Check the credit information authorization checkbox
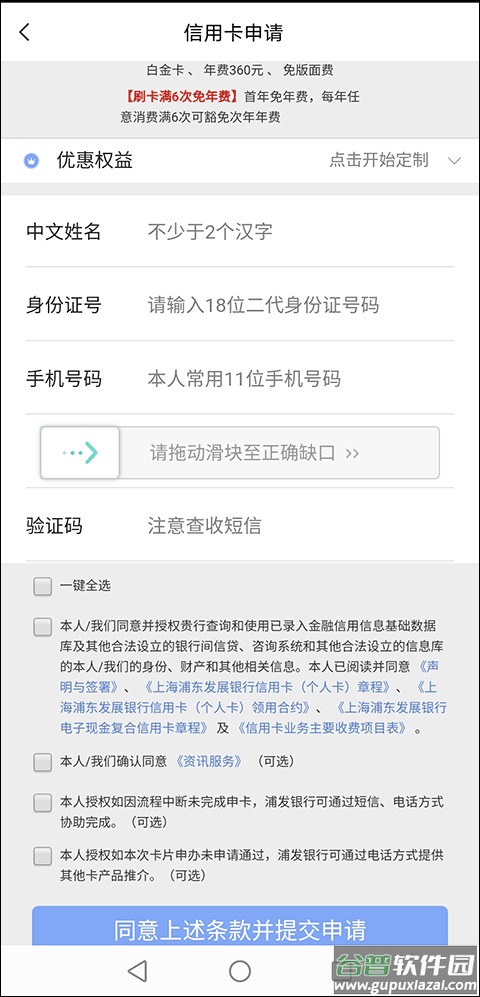The height and width of the screenshot is (997, 480). pyautogui.click(x=43, y=627)
